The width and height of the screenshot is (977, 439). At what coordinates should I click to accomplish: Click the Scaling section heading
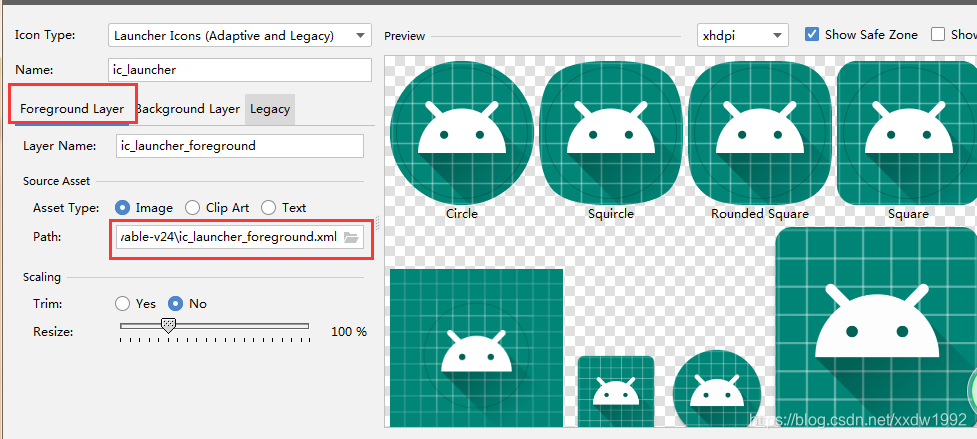(42, 277)
